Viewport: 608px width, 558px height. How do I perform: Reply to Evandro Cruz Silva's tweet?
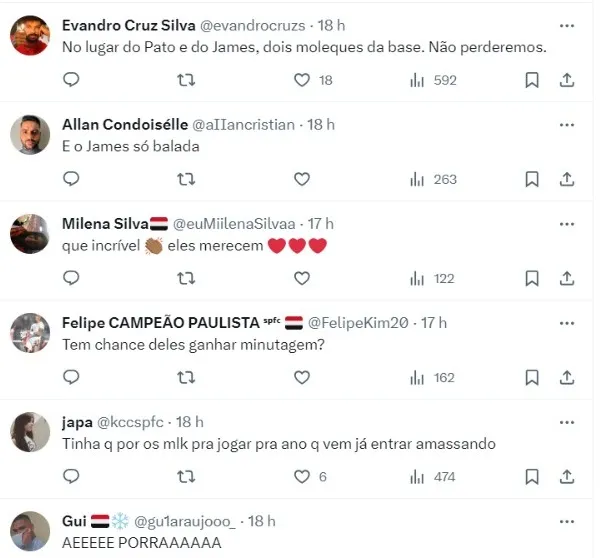pos(71,80)
